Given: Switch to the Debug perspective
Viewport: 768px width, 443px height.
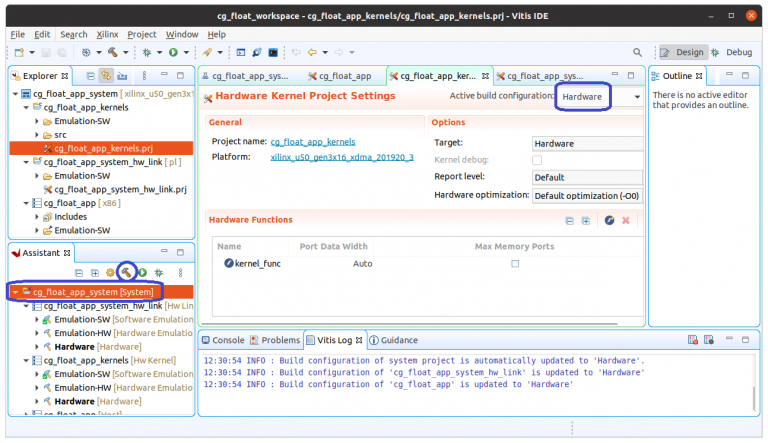Looking at the screenshot, I should [x=732, y=52].
